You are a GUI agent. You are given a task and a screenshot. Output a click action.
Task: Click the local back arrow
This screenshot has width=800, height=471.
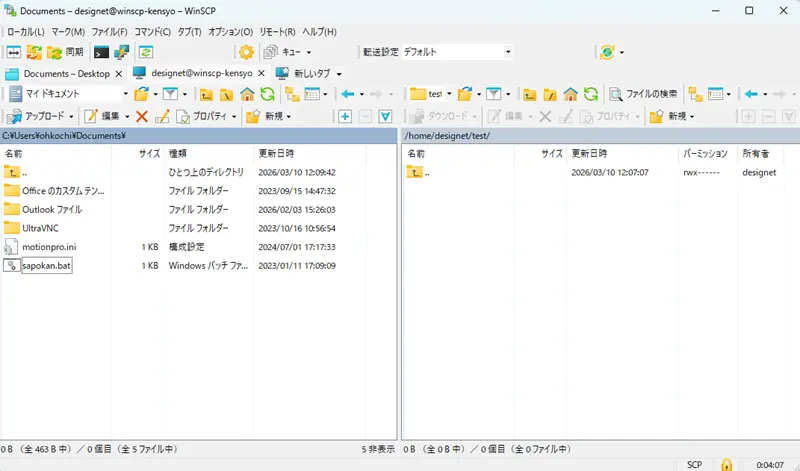coord(348,94)
